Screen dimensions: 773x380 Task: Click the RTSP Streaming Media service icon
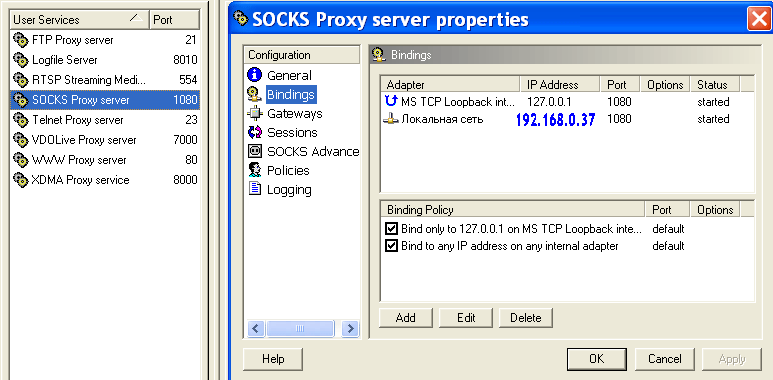pos(21,80)
